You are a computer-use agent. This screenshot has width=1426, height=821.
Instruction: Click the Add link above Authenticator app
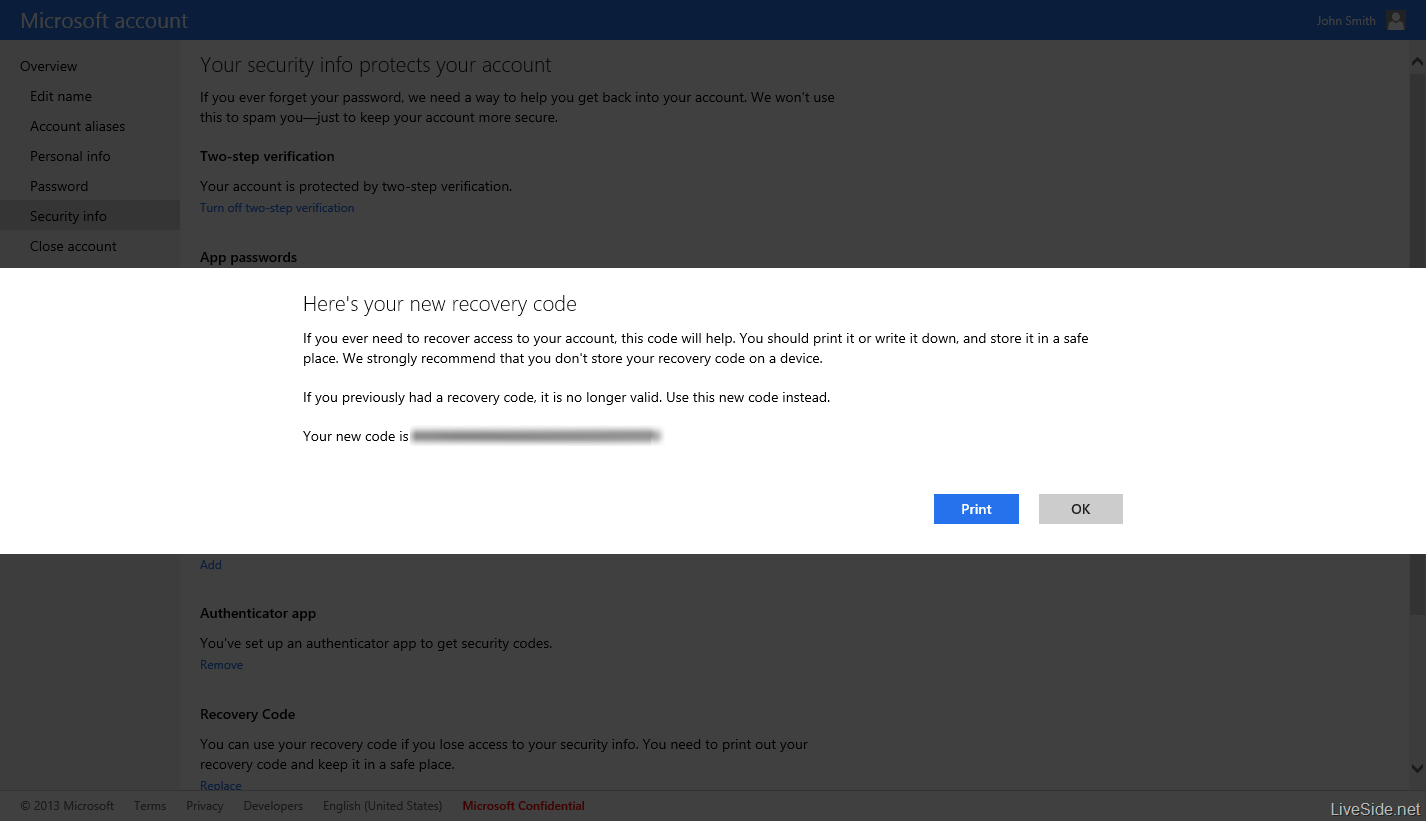coord(211,565)
